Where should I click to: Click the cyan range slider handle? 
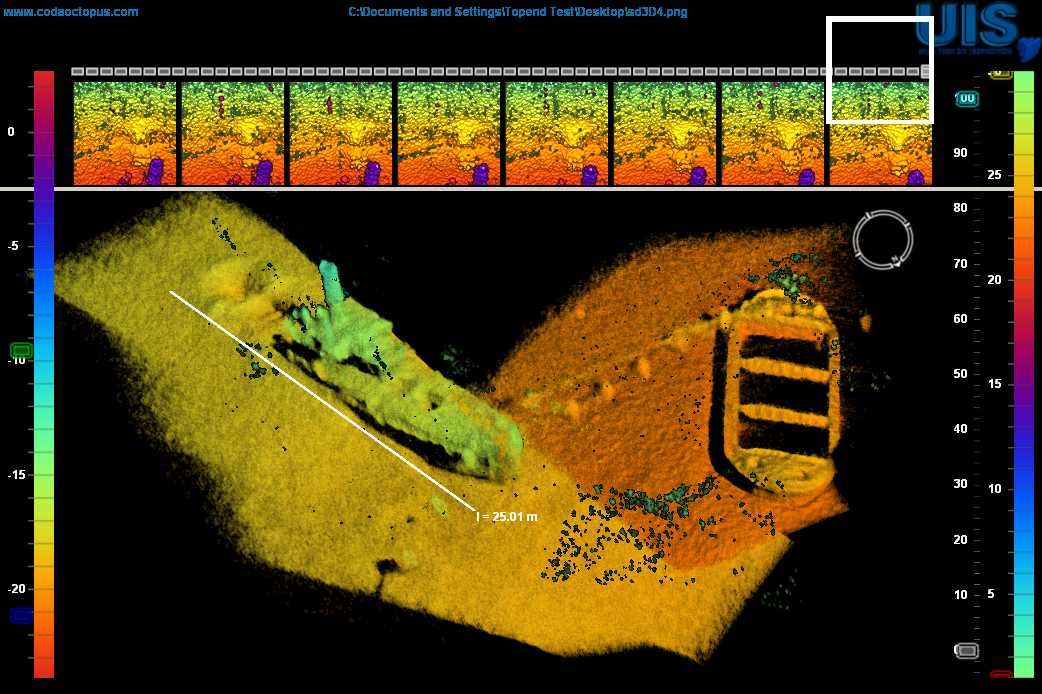pos(967,99)
